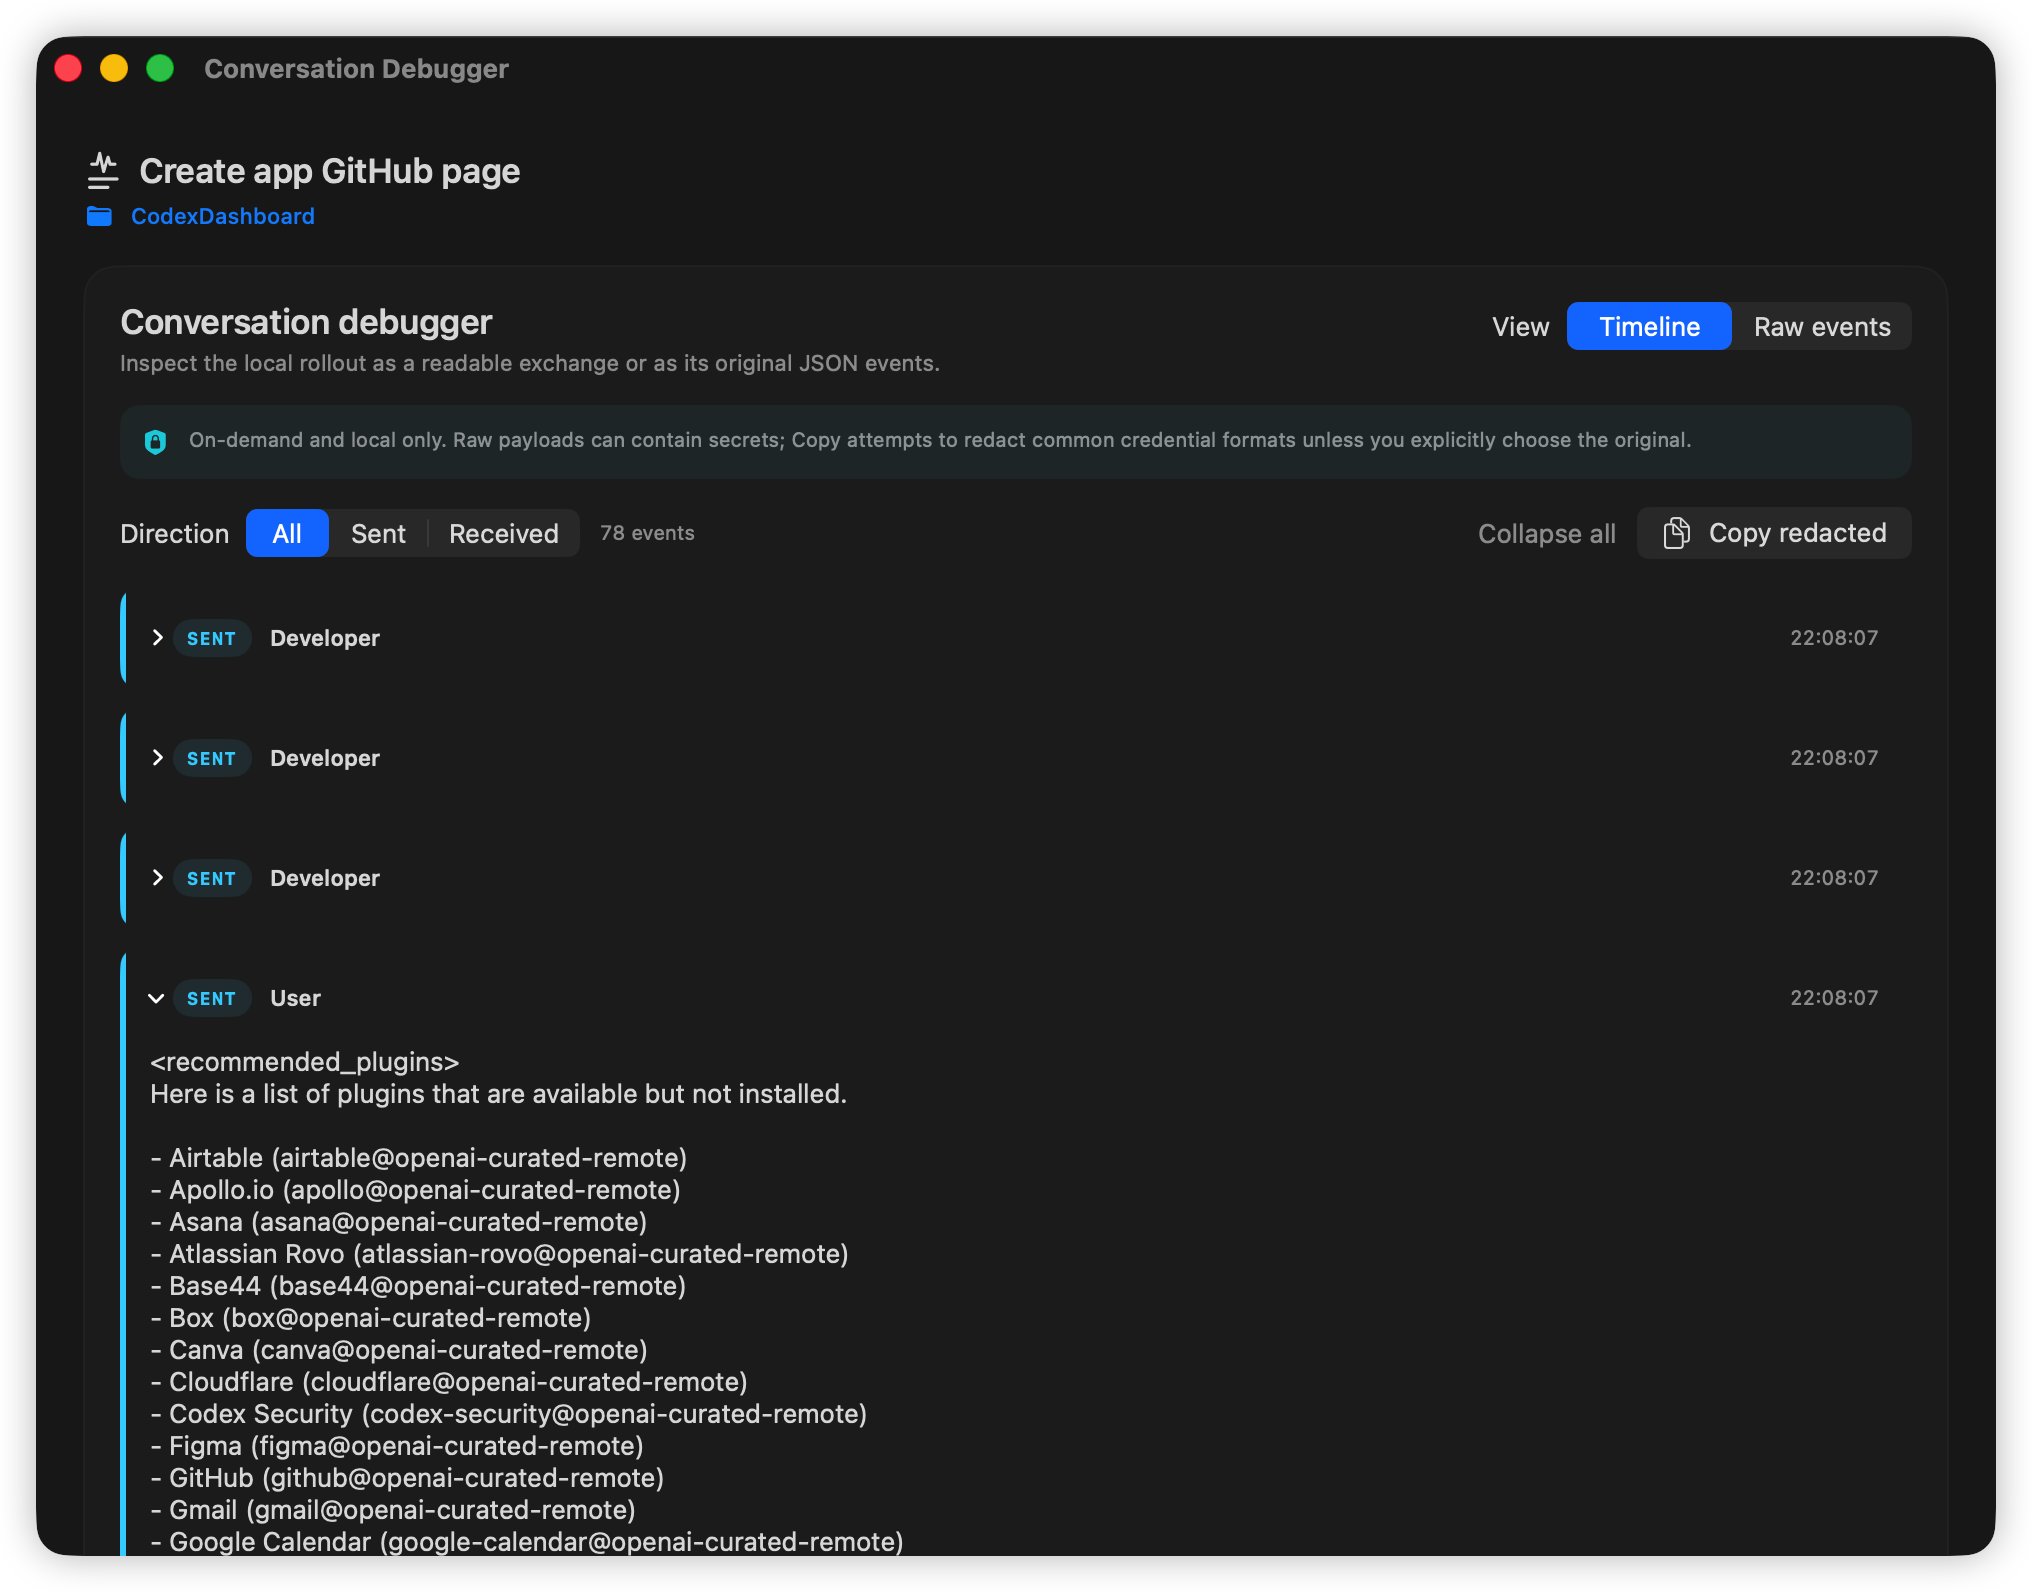Screen dimensions: 2032x1592
Task: Click the SENT badge on the User event
Action: [x=211, y=998]
